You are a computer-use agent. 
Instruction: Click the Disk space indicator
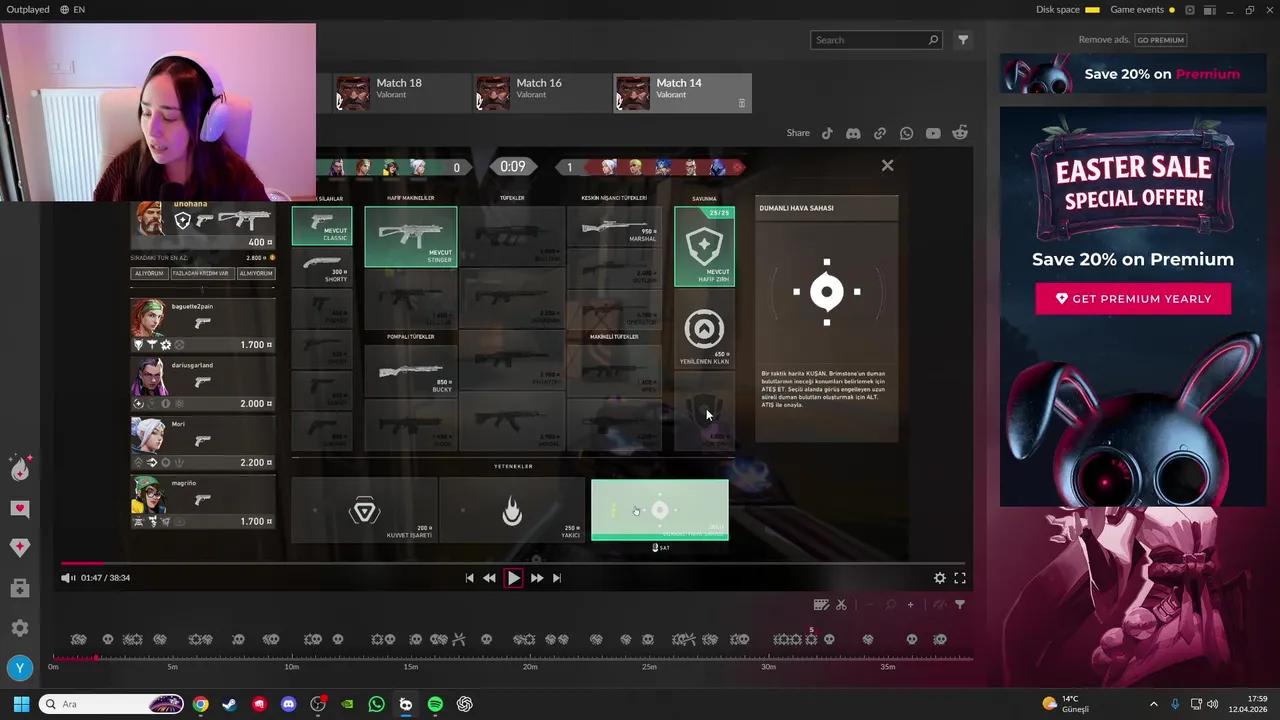pos(1068,10)
